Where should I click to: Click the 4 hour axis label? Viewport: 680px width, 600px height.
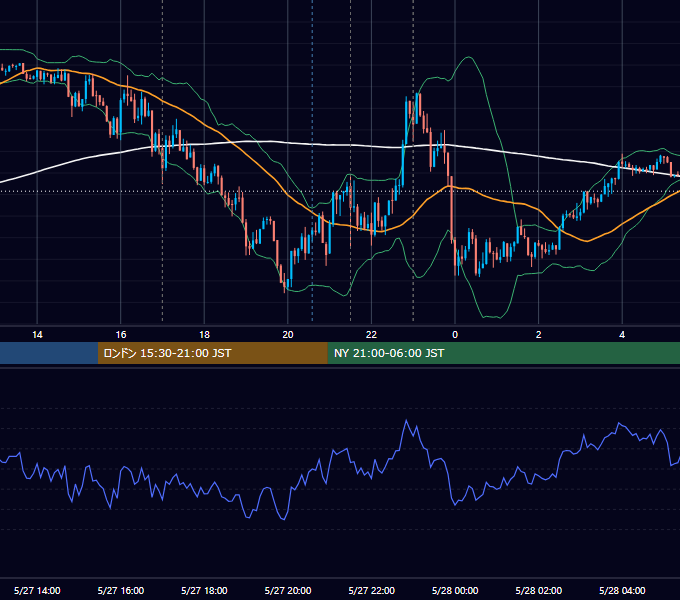[x=622, y=335]
